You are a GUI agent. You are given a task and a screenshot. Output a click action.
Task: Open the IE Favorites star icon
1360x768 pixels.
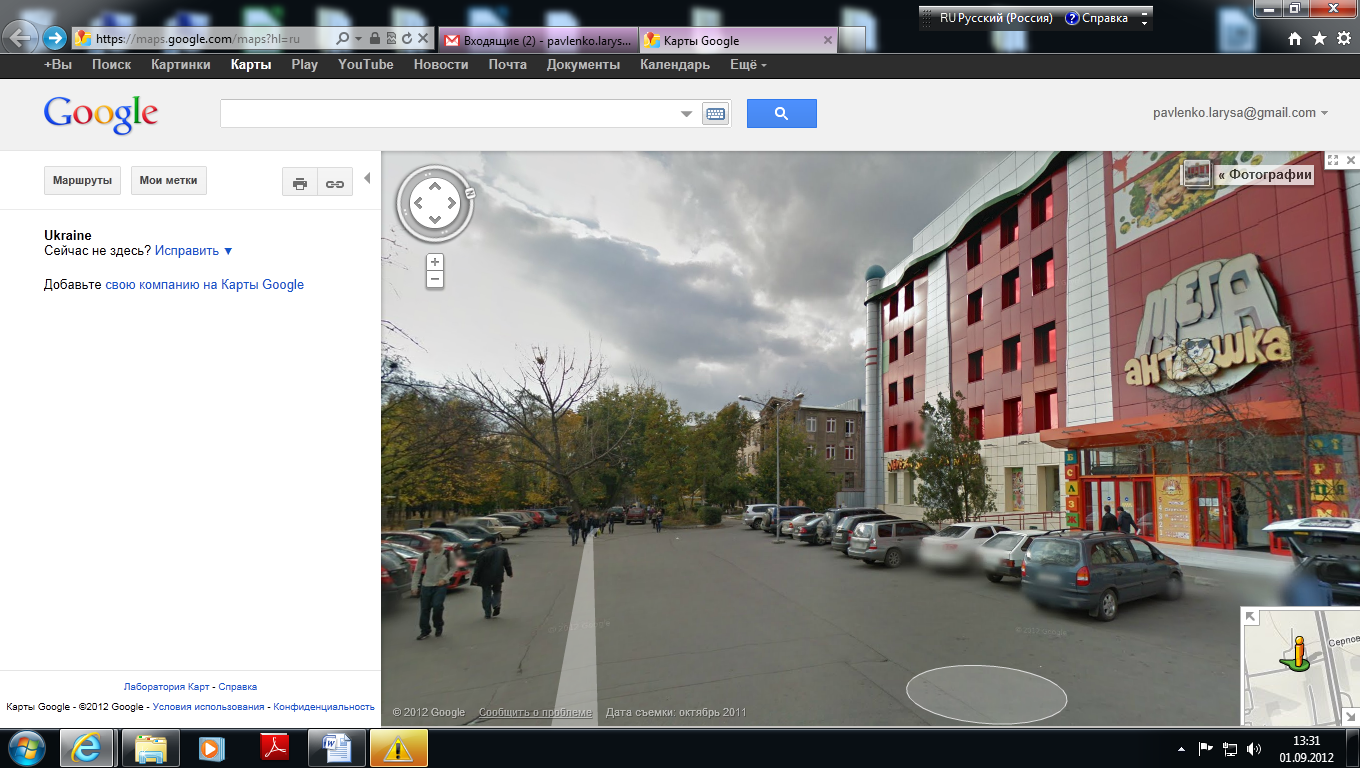coord(1319,38)
